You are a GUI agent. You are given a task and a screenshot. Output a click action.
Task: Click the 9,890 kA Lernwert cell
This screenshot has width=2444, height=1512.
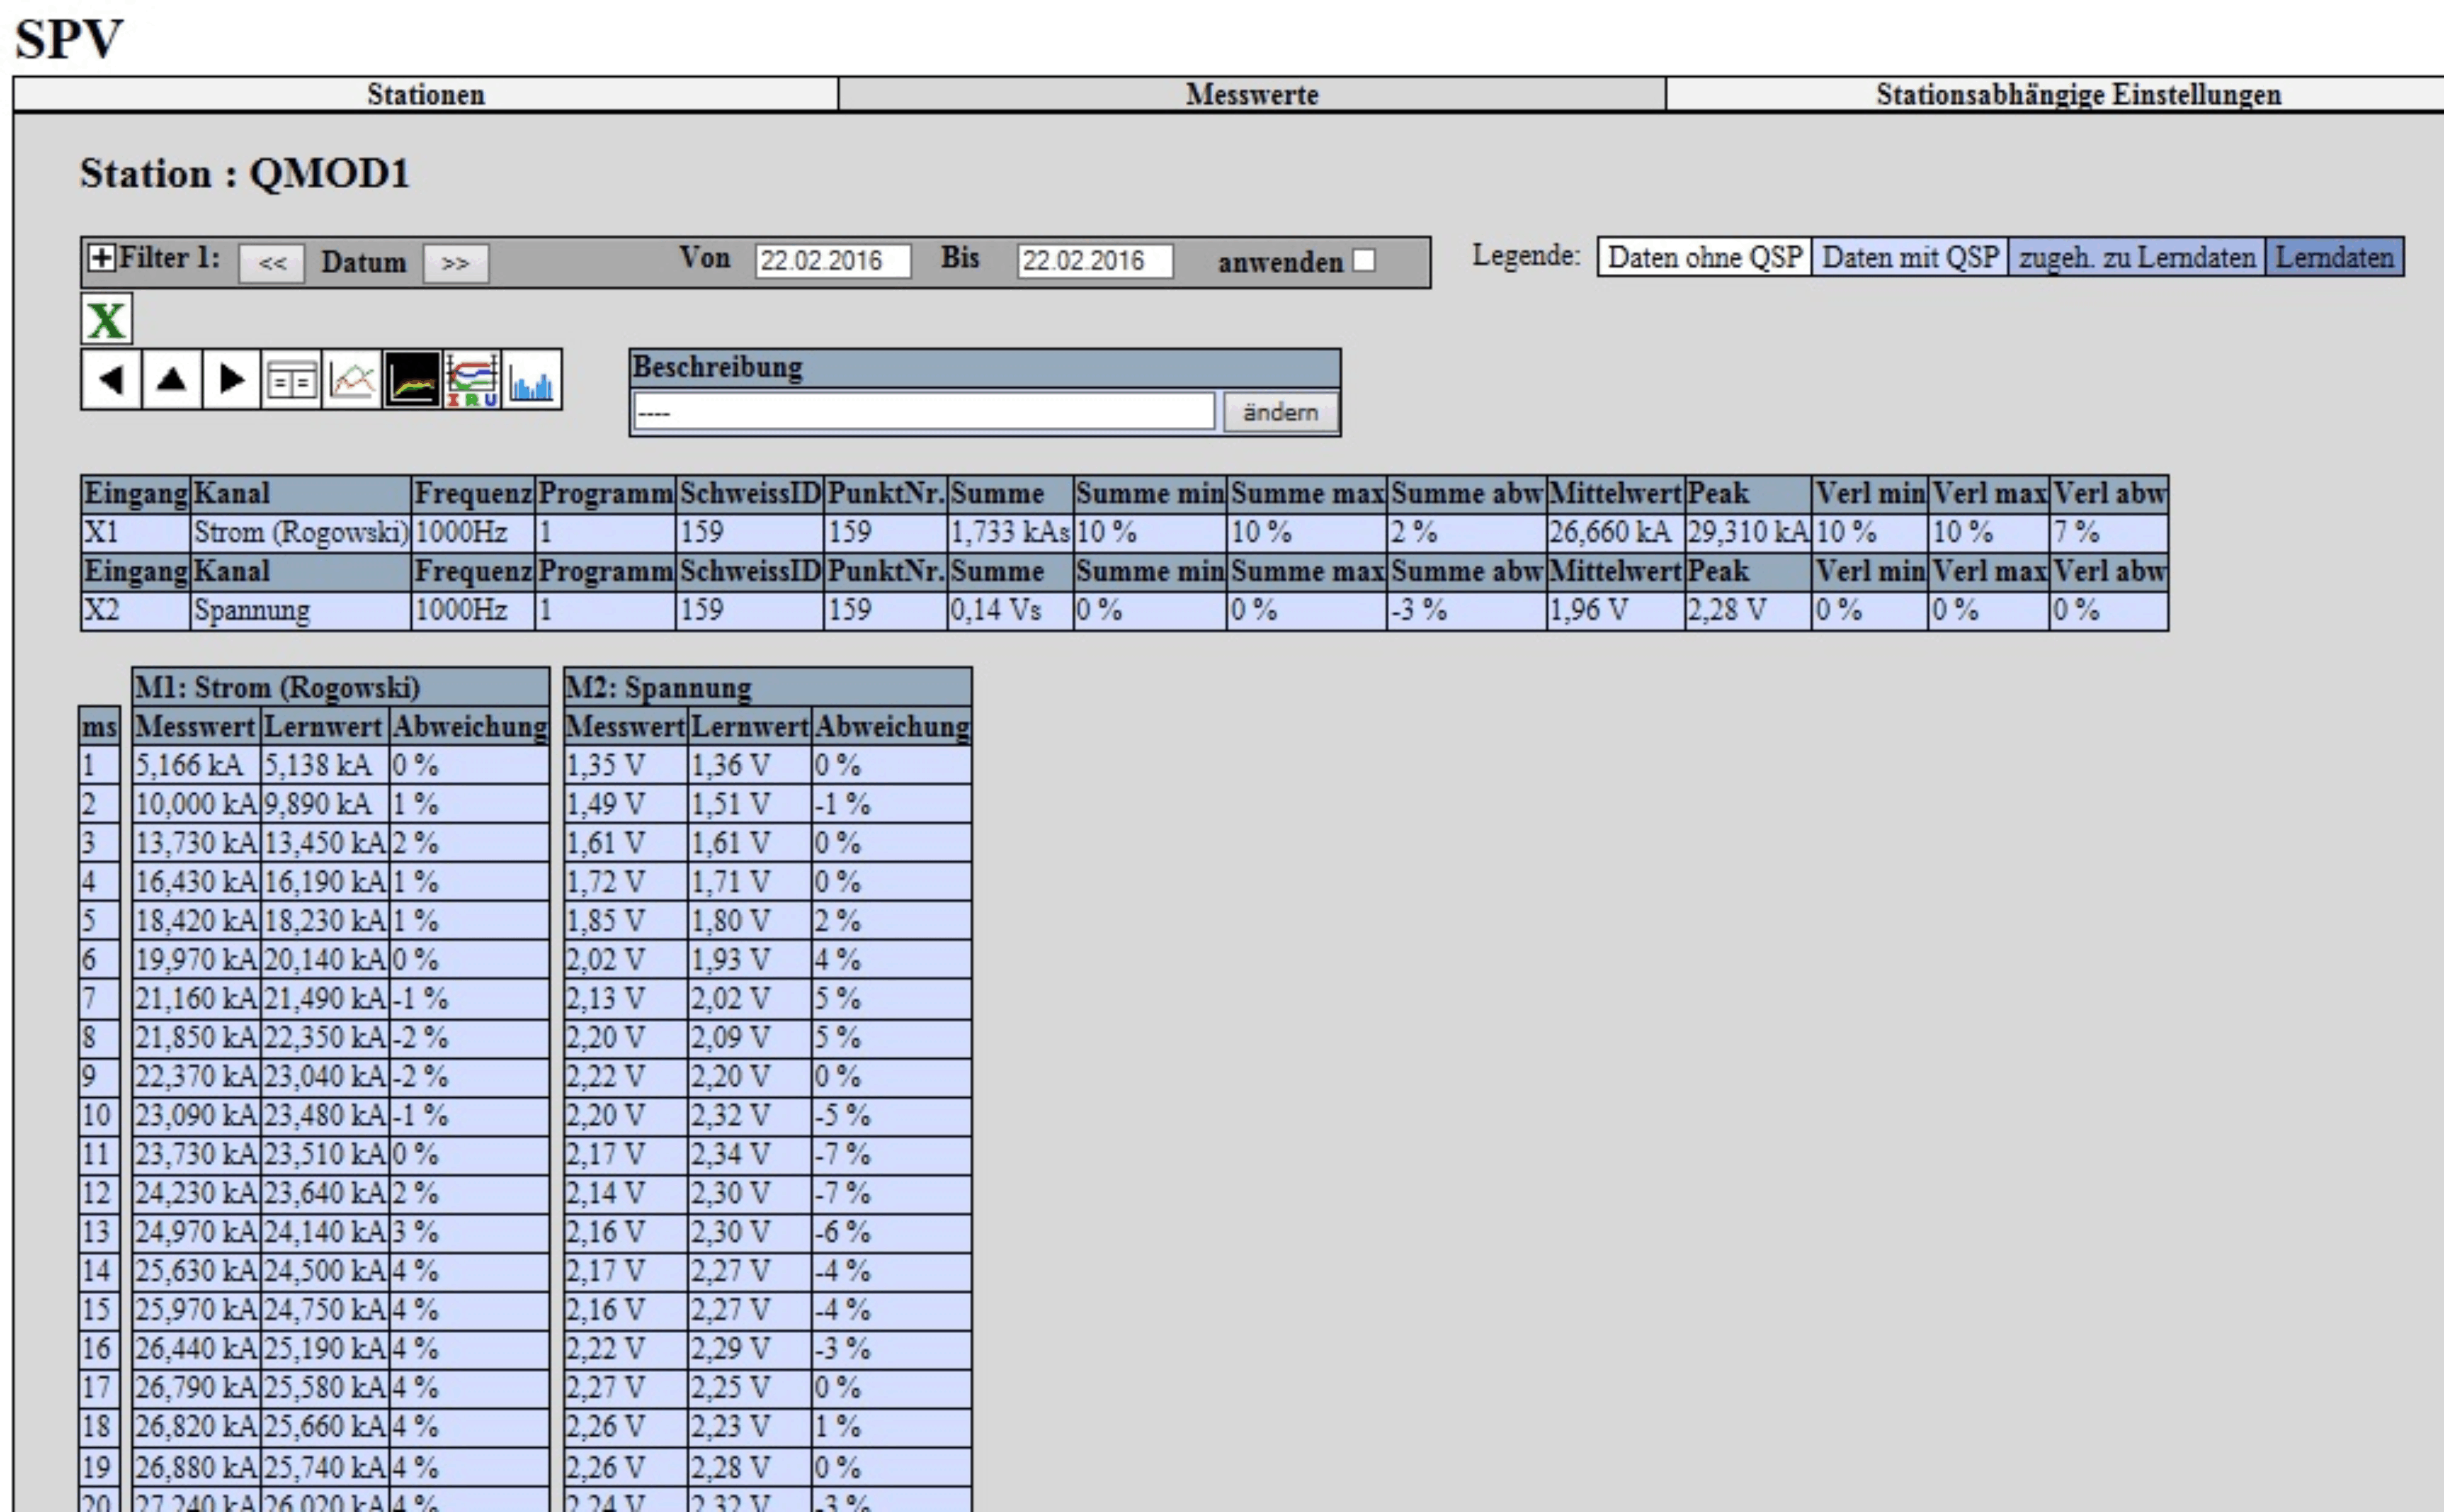pyautogui.click(x=325, y=804)
